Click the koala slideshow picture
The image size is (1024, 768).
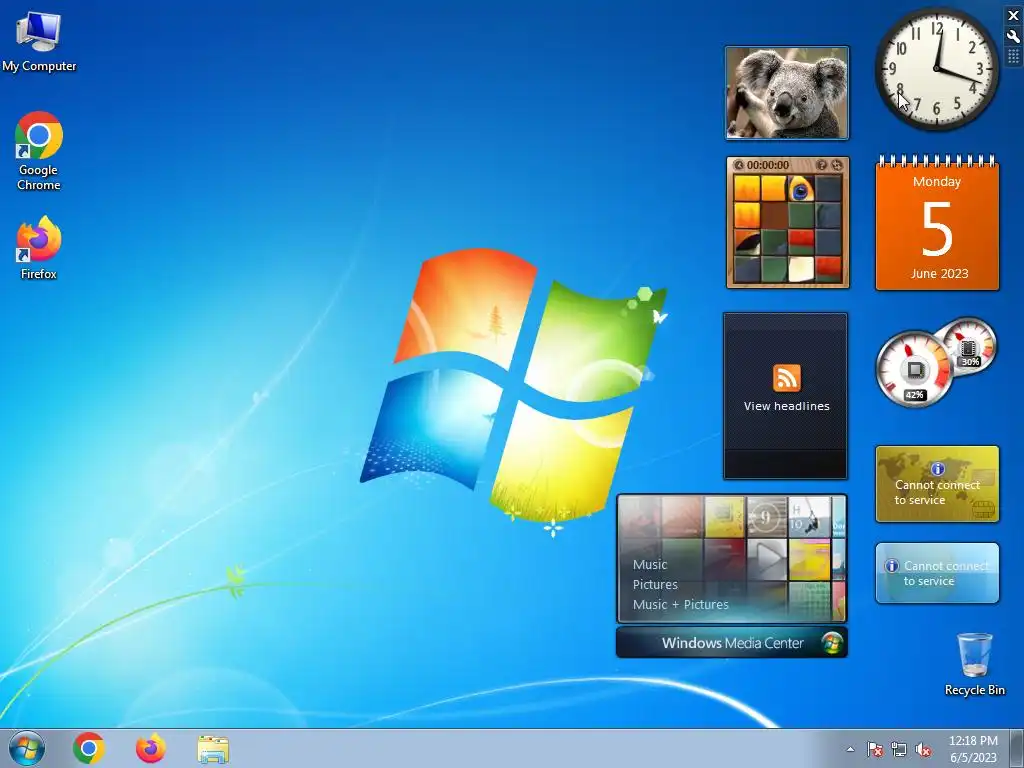[787, 93]
